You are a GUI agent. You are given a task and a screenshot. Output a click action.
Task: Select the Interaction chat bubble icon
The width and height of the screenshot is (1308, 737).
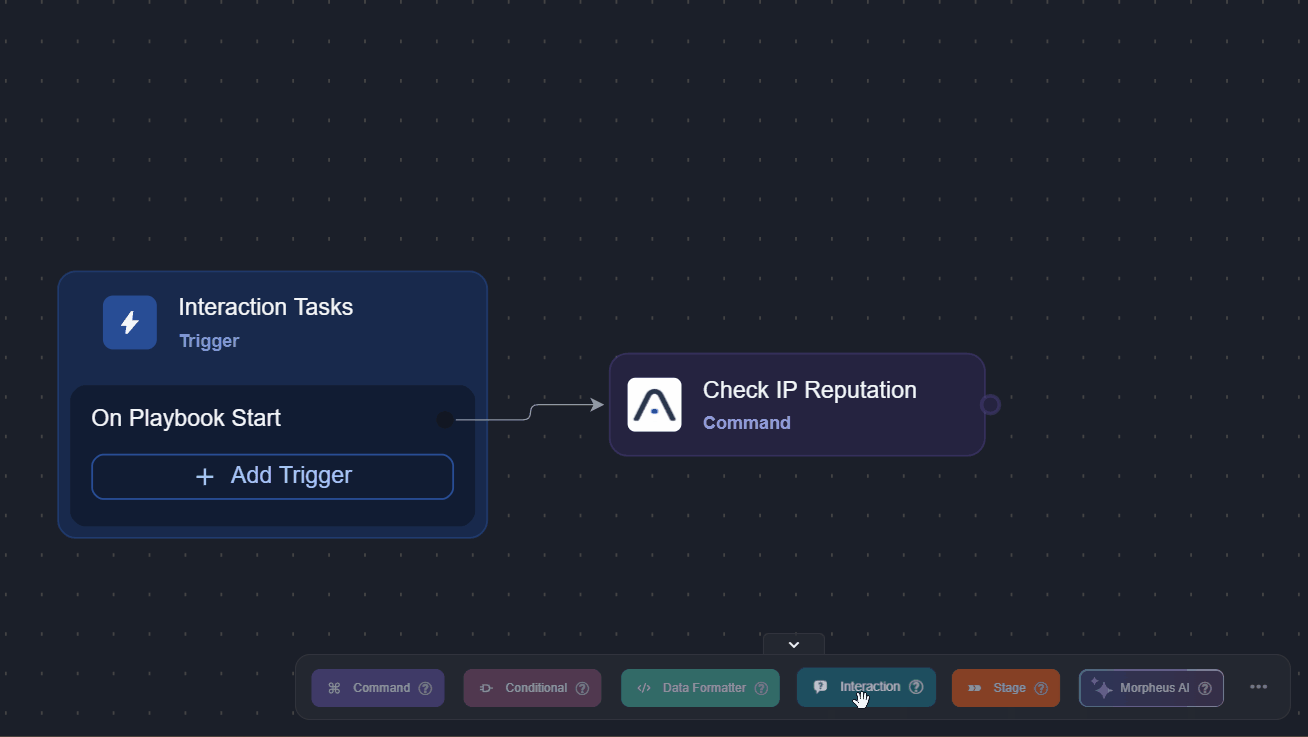click(x=821, y=687)
